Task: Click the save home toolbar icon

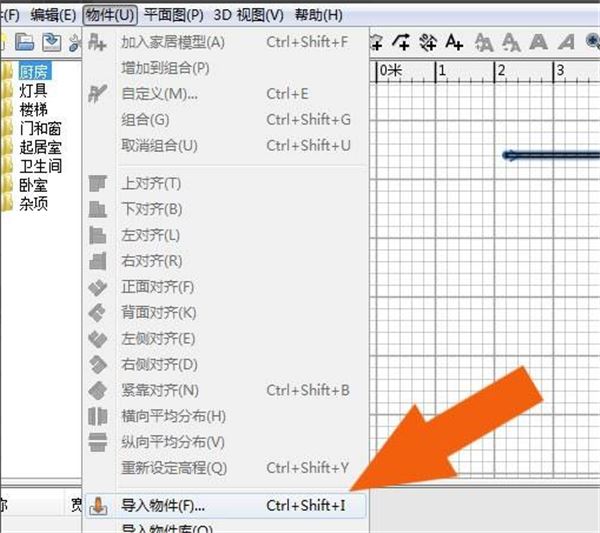Action: coord(52,42)
